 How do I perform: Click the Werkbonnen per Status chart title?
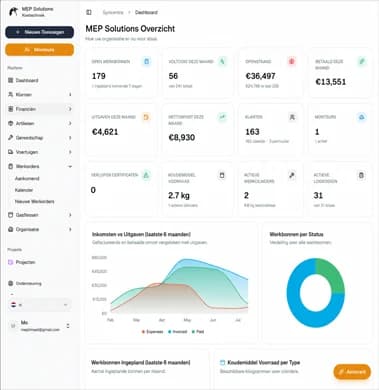click(x=296, y=234)
